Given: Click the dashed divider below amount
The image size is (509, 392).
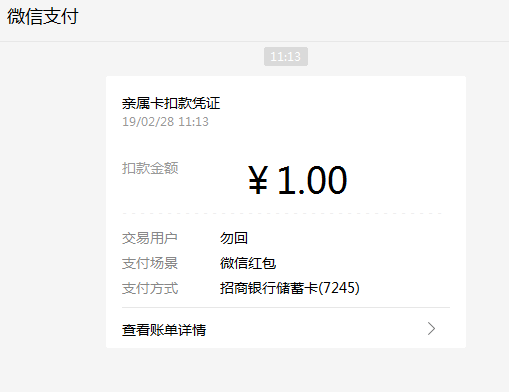Looking at the screenshot, I should coord(282,213).
